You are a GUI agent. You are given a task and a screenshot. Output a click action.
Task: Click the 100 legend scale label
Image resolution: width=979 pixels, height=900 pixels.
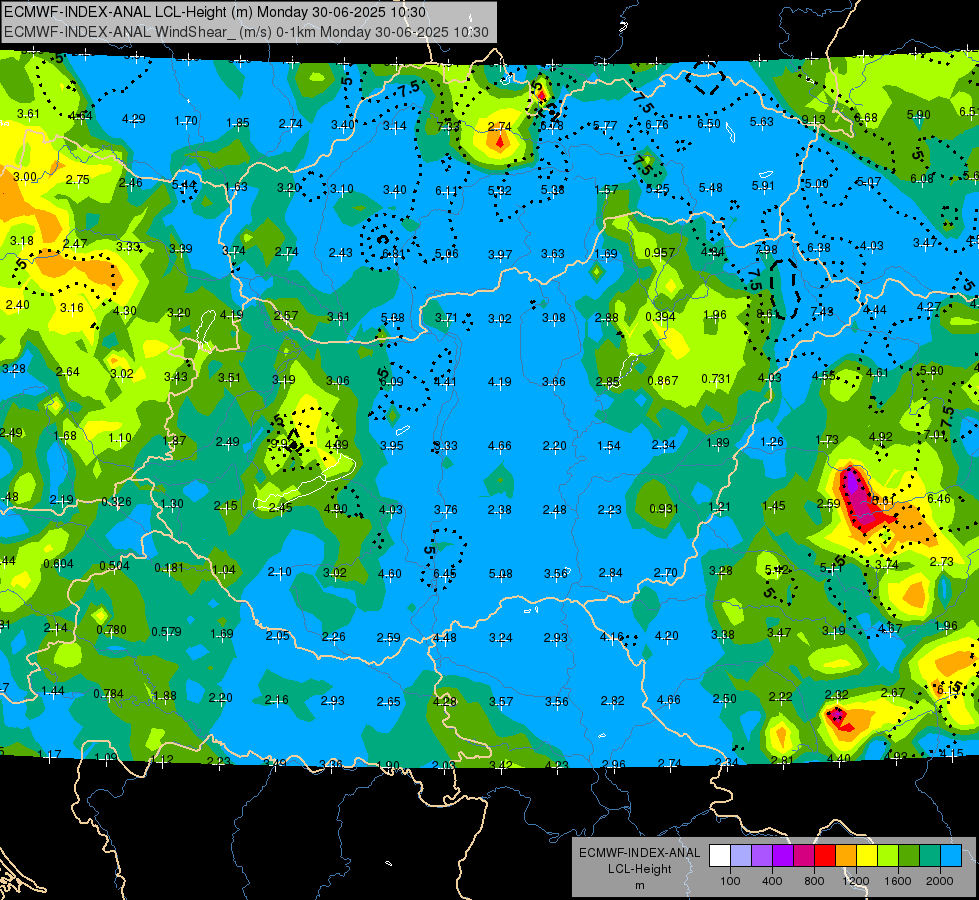[730, 881]
